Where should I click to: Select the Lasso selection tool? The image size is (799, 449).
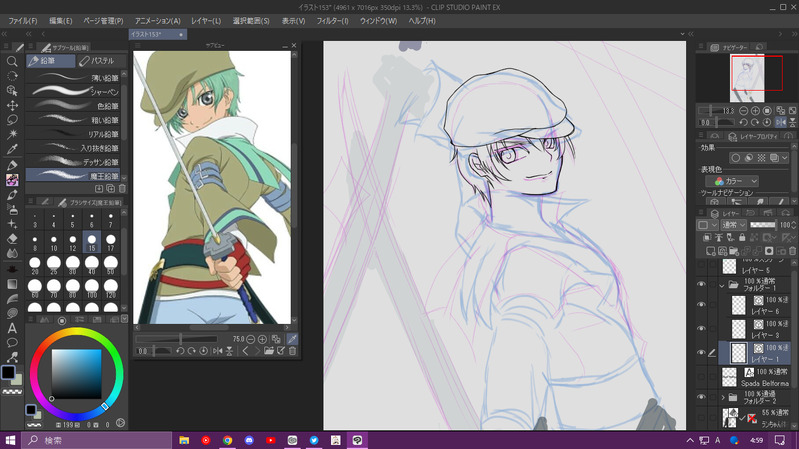(x=12, y=120)
